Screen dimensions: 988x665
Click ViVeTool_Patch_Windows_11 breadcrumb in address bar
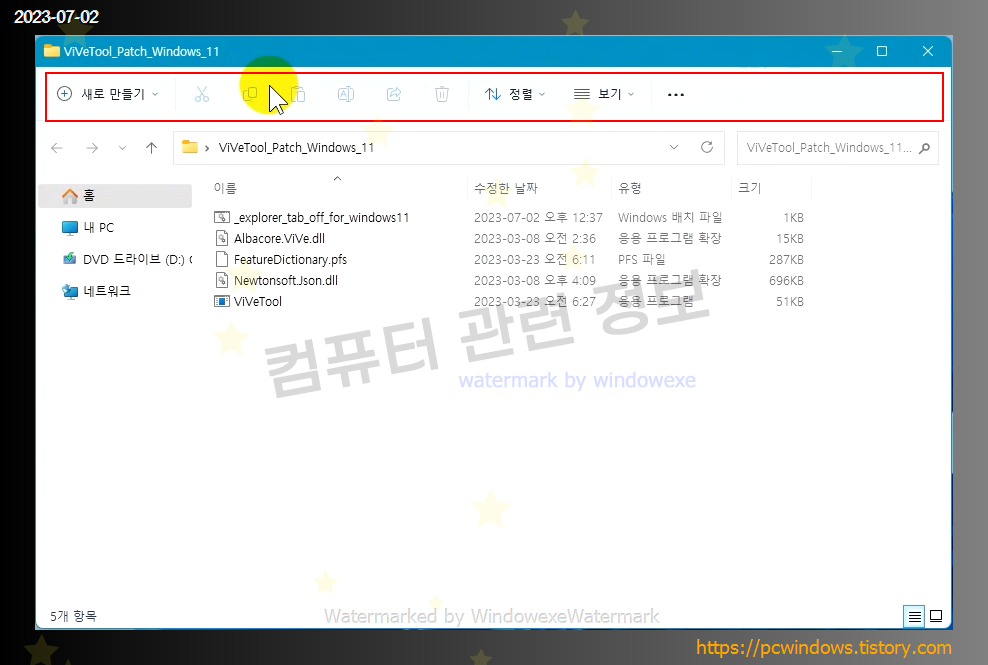(296, 147)
